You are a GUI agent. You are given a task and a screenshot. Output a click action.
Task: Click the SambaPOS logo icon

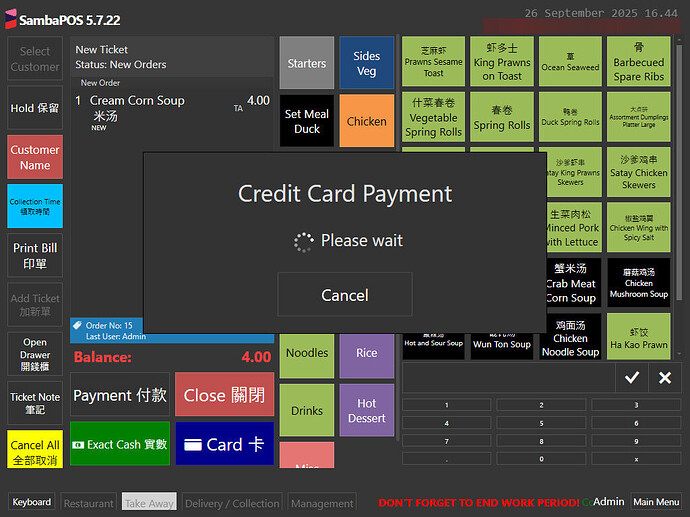coord(10,20)
